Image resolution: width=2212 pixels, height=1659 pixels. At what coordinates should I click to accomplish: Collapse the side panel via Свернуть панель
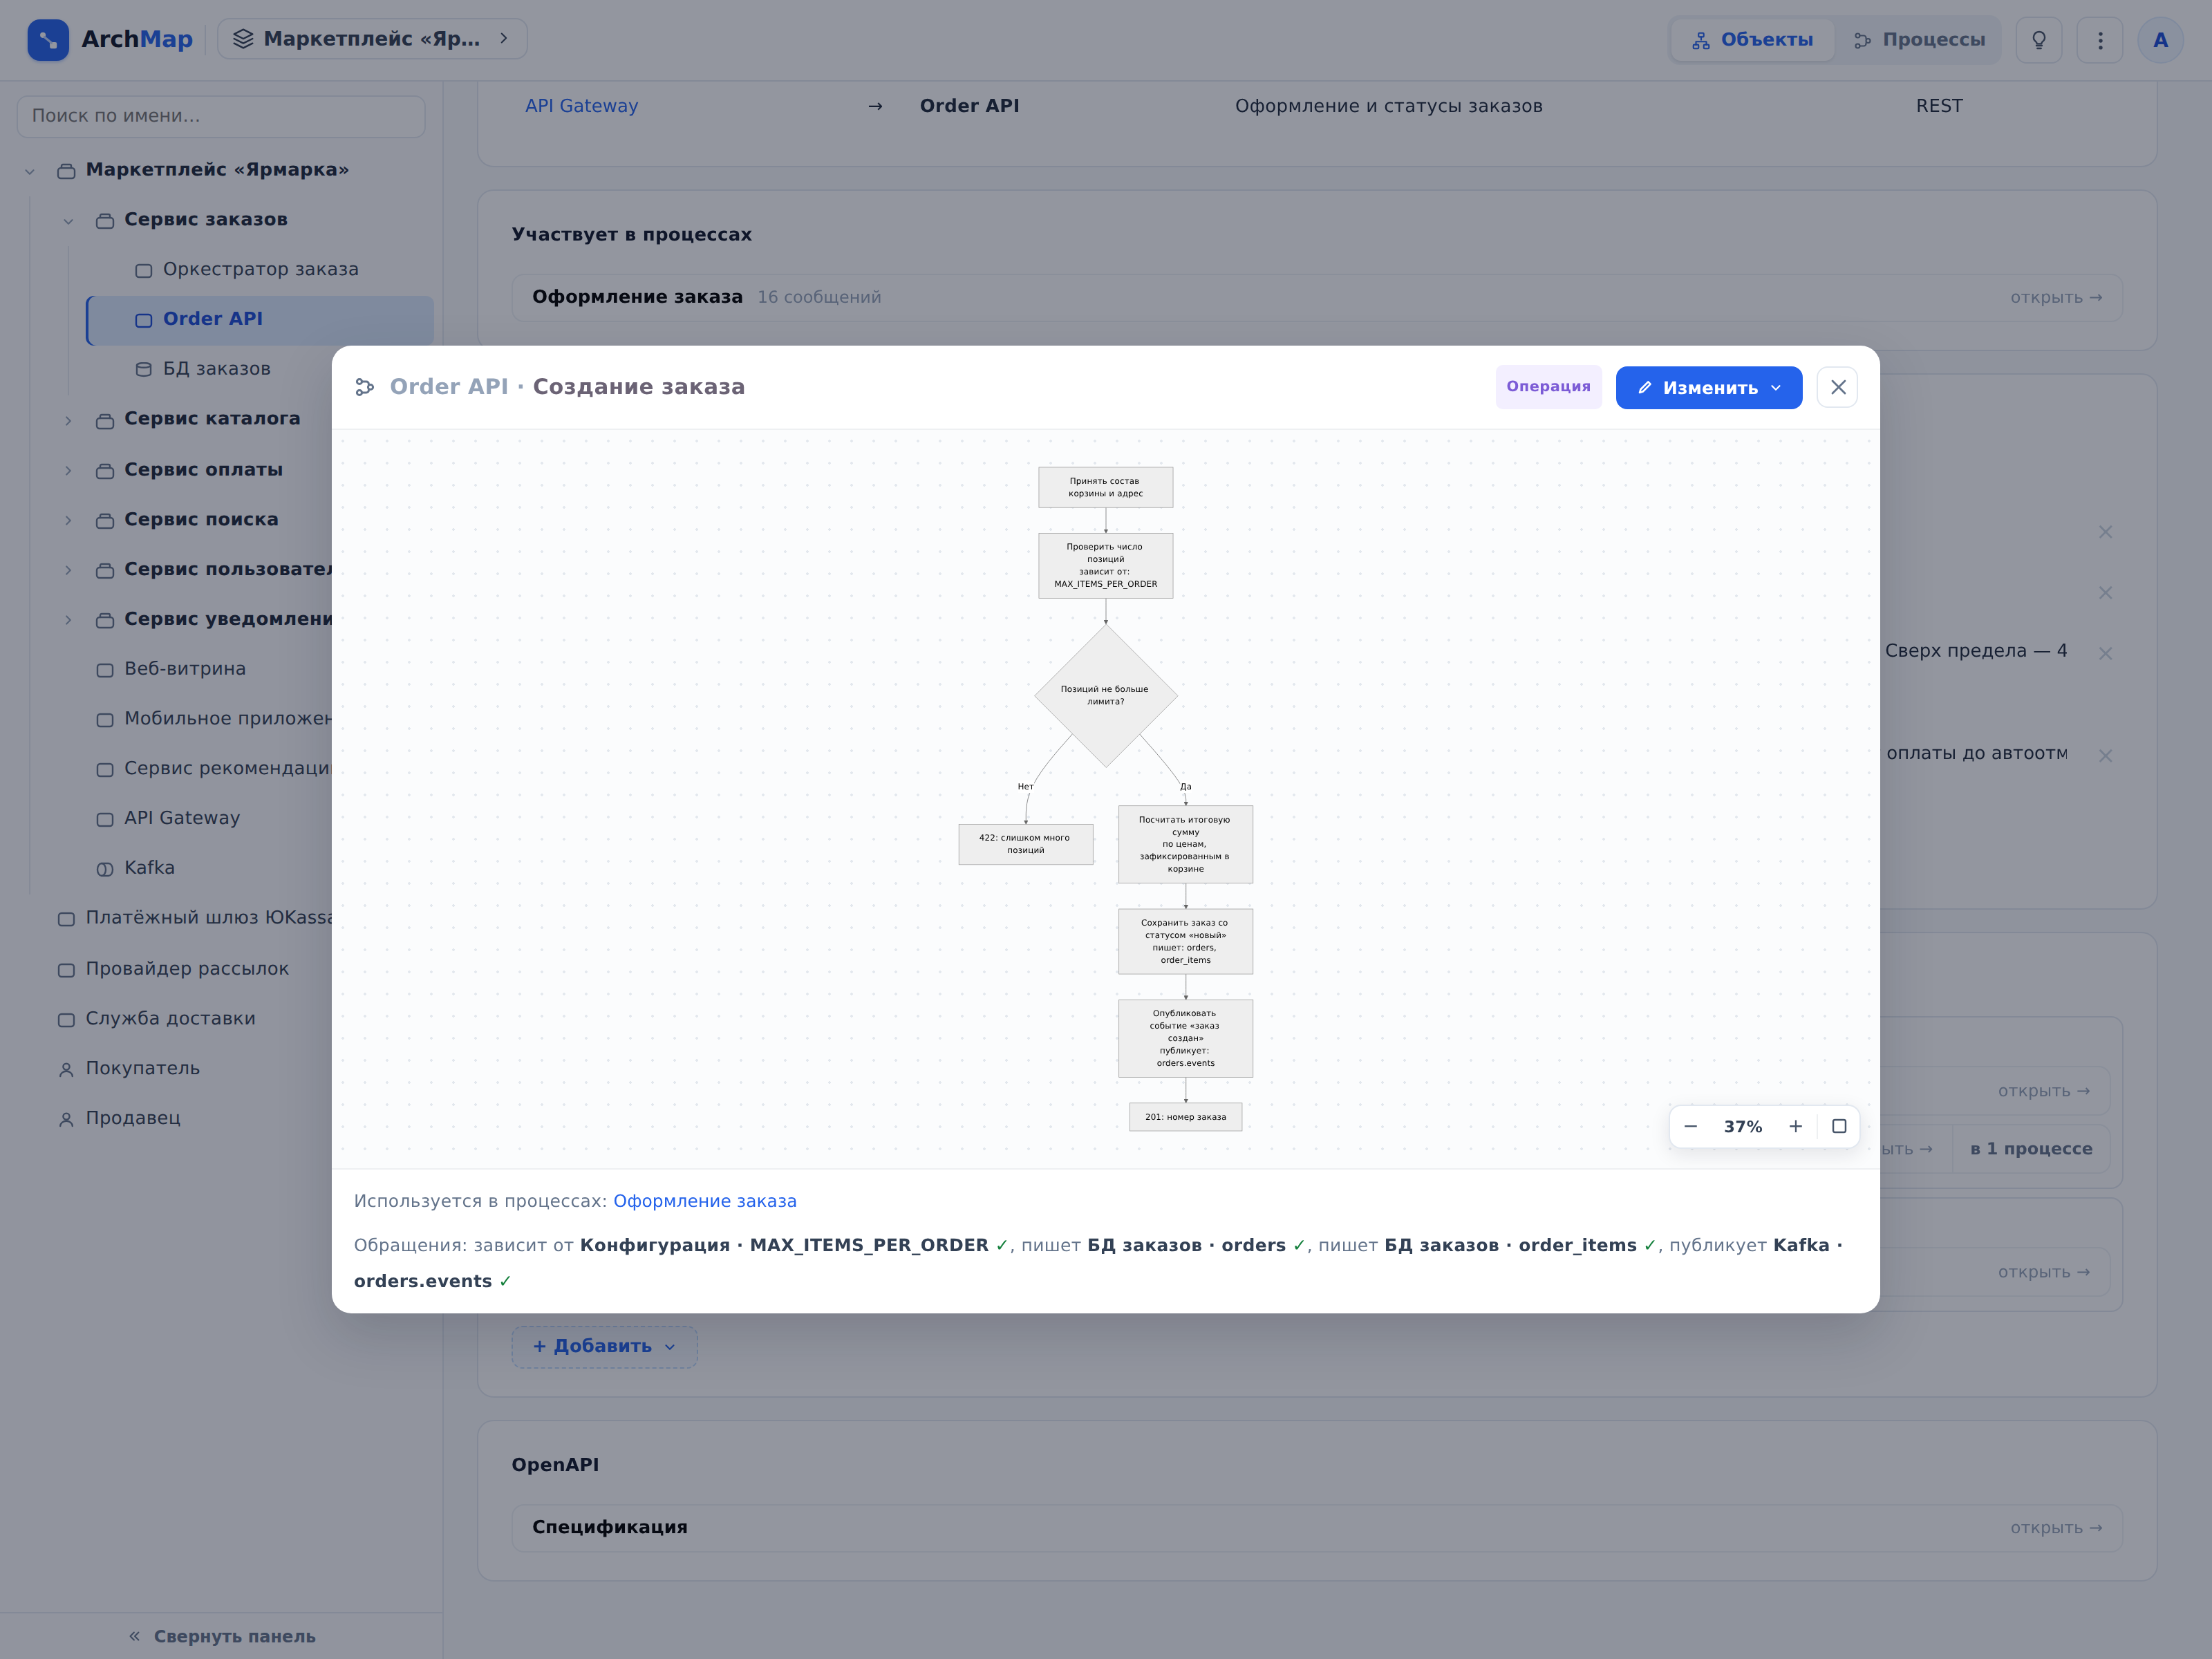[x=221, y=1636]
